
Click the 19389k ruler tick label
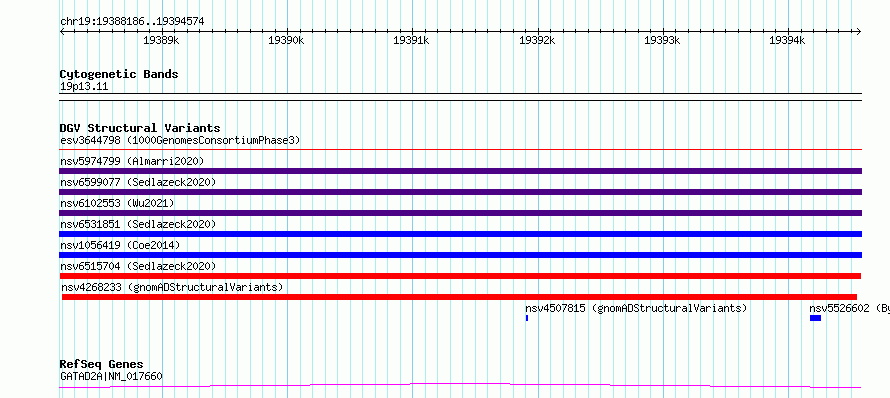[x=162, y=40]
